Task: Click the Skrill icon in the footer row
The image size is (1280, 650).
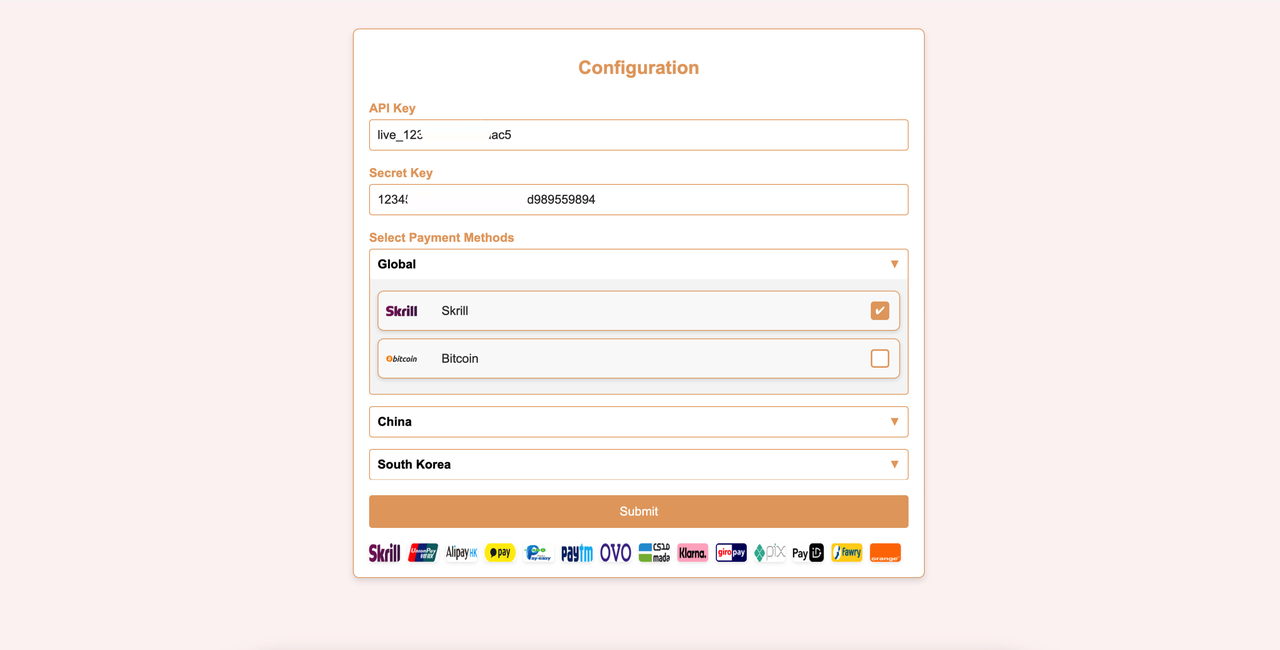Action: tap(384, 552)
